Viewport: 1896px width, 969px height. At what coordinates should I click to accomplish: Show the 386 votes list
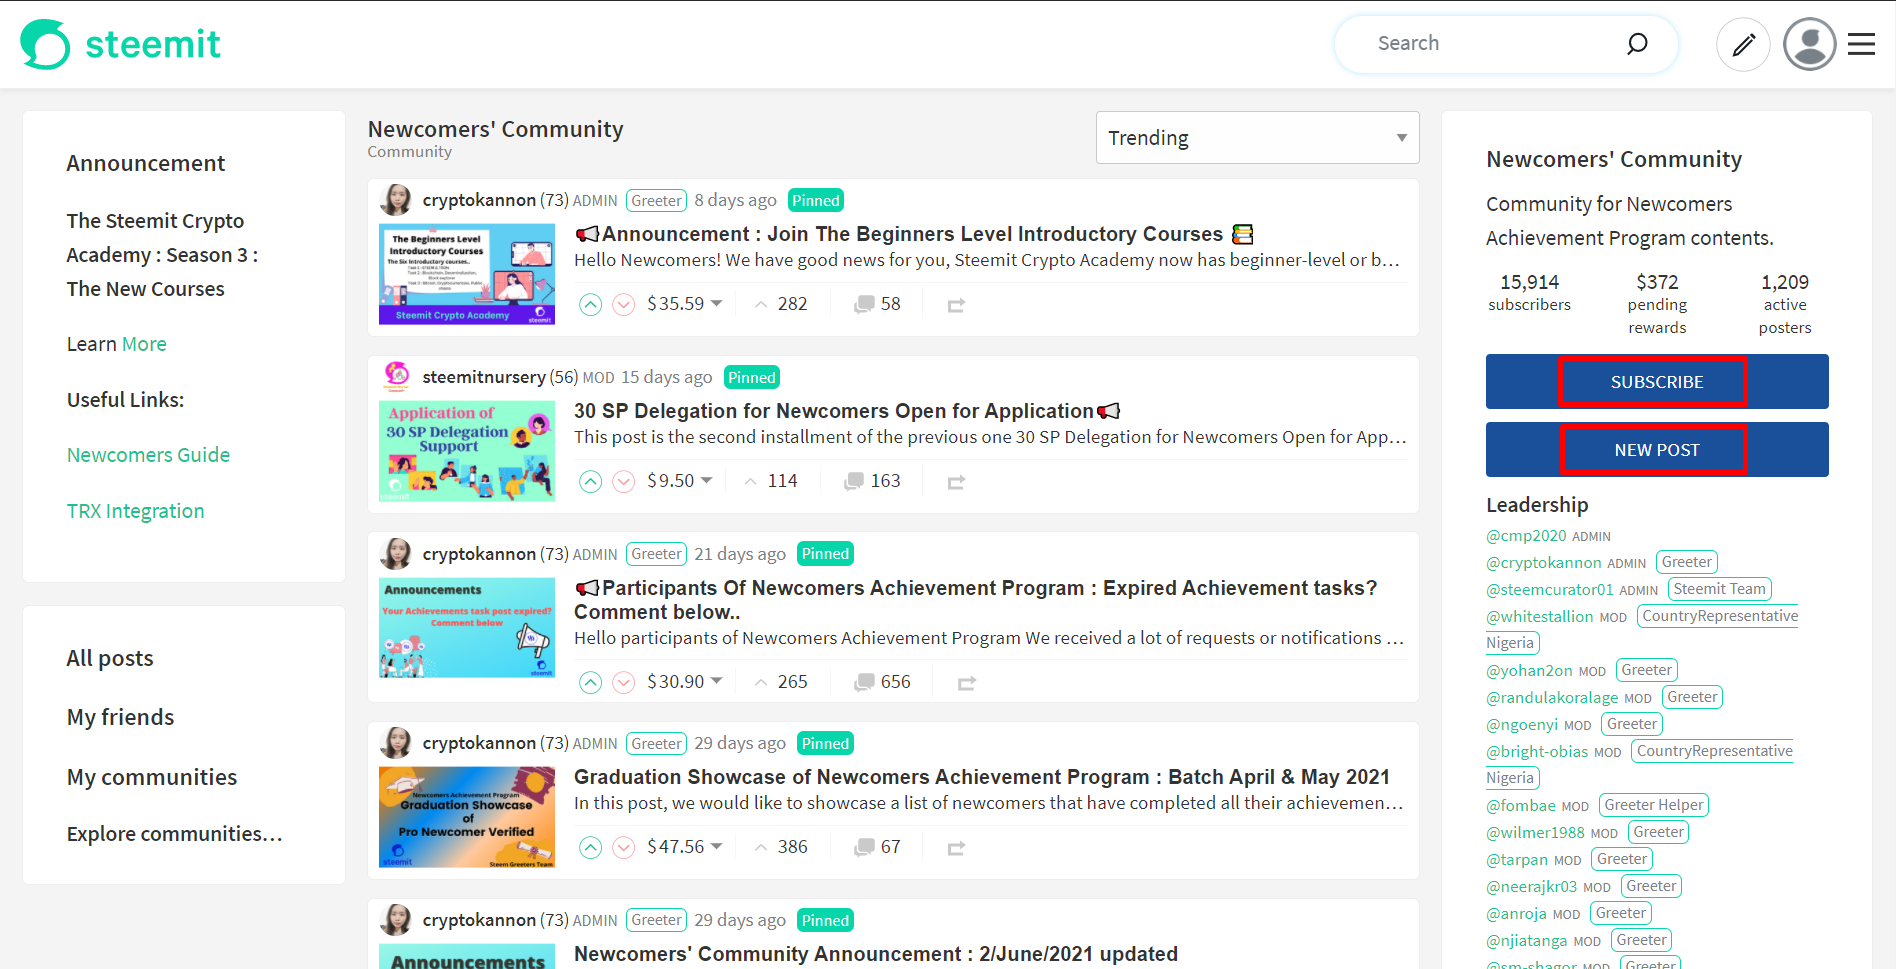pos(781,847)
